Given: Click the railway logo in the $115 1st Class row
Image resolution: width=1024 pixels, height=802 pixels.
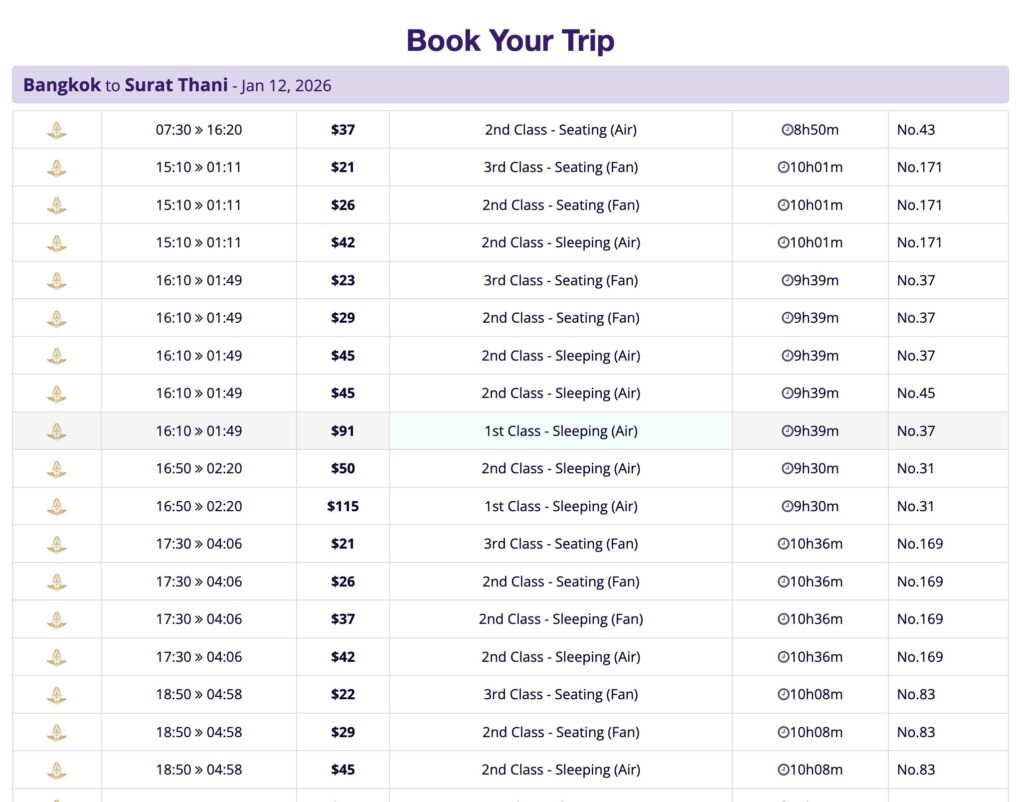Looking at the screenshot, I should pyautogui.click(x=57, y=507).
